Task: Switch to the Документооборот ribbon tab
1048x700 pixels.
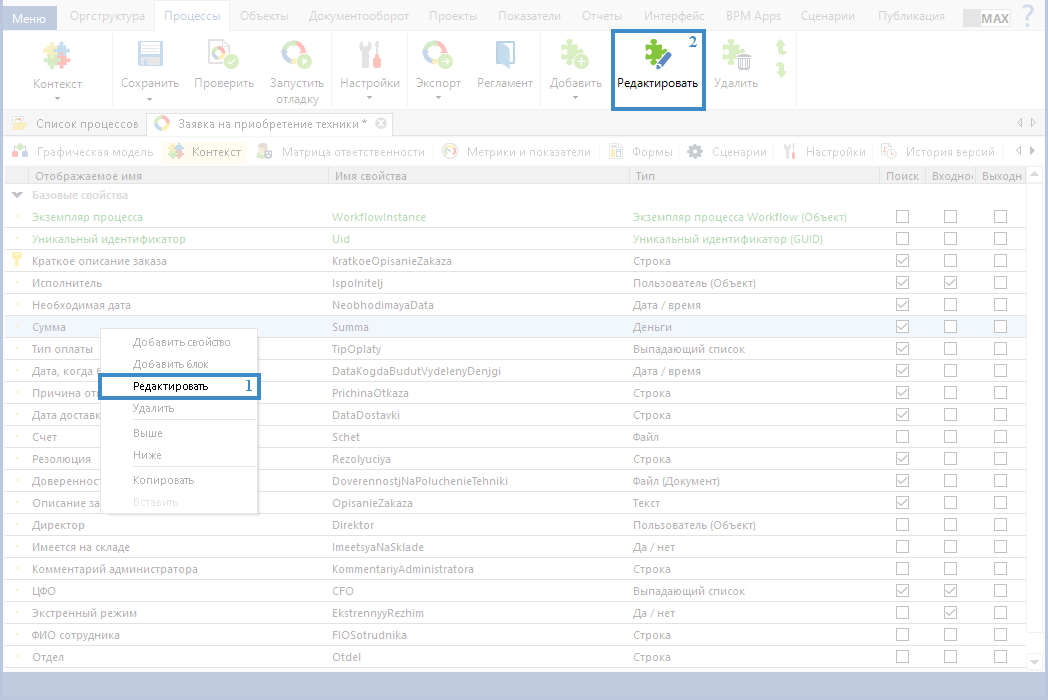Action: click(355, 16)
